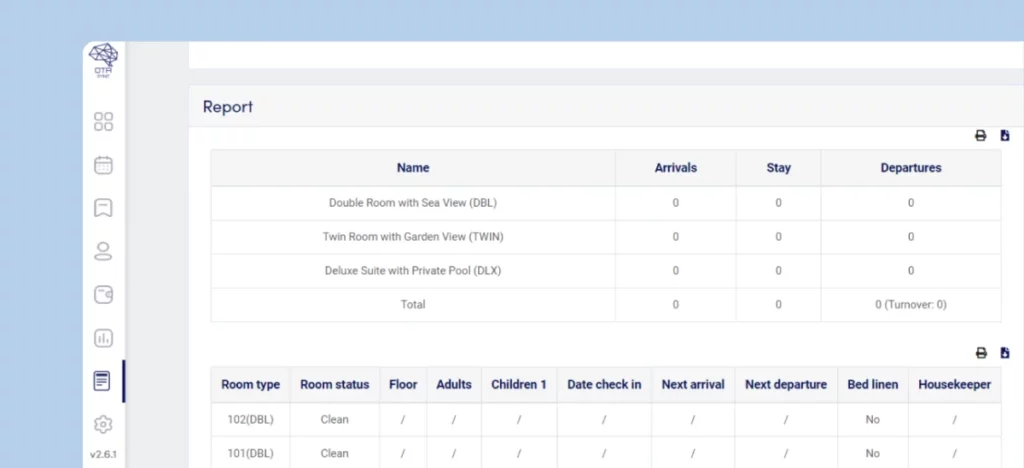Open the dashboard grid icon in sidebar

[103, 122]
